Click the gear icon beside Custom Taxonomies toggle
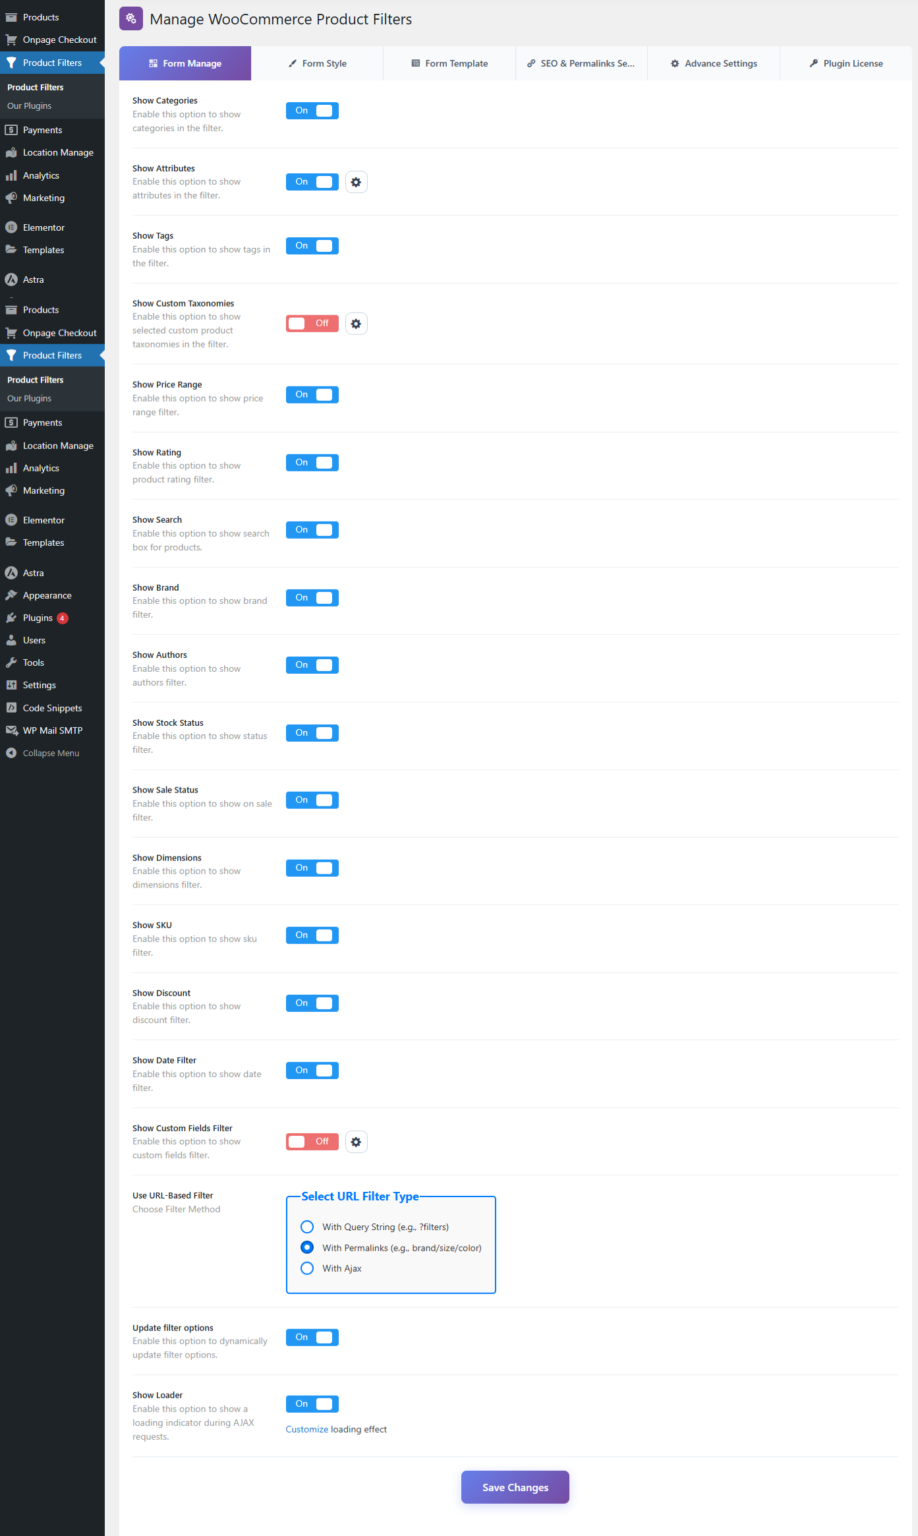 356,324
